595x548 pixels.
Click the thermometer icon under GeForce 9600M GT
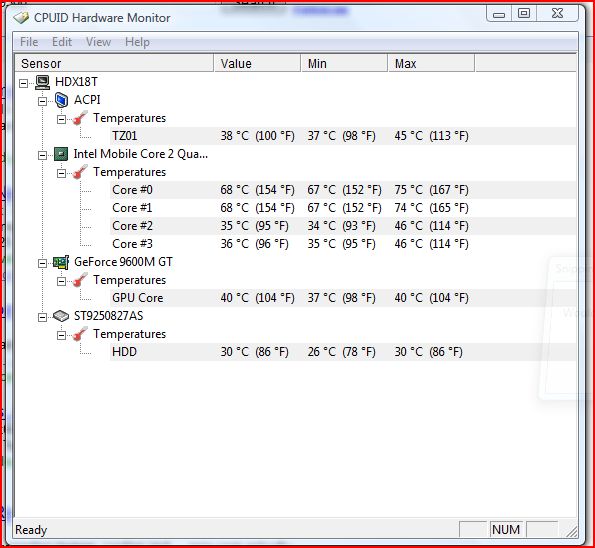tap(80, 280)
